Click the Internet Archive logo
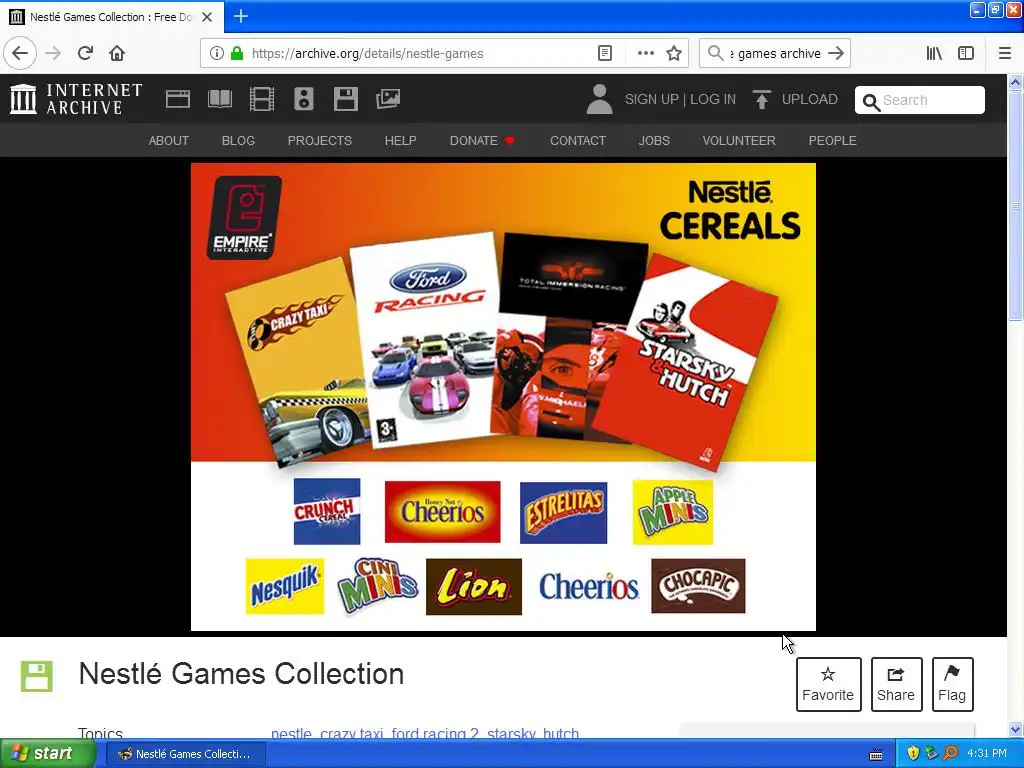Image resolution: width=1024 pixels, height=768 pixels. pyautogui.click(x=76, y=99)
